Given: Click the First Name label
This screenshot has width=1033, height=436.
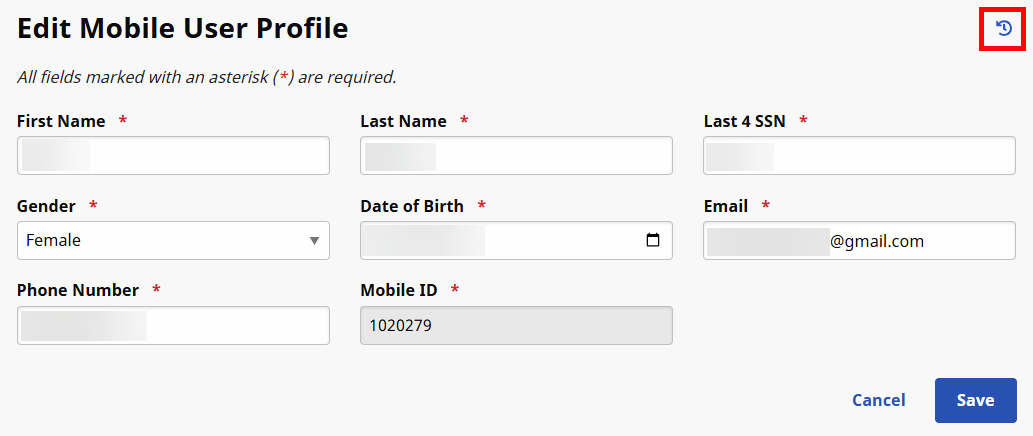Looking at the screenshot, I should 61,121.
